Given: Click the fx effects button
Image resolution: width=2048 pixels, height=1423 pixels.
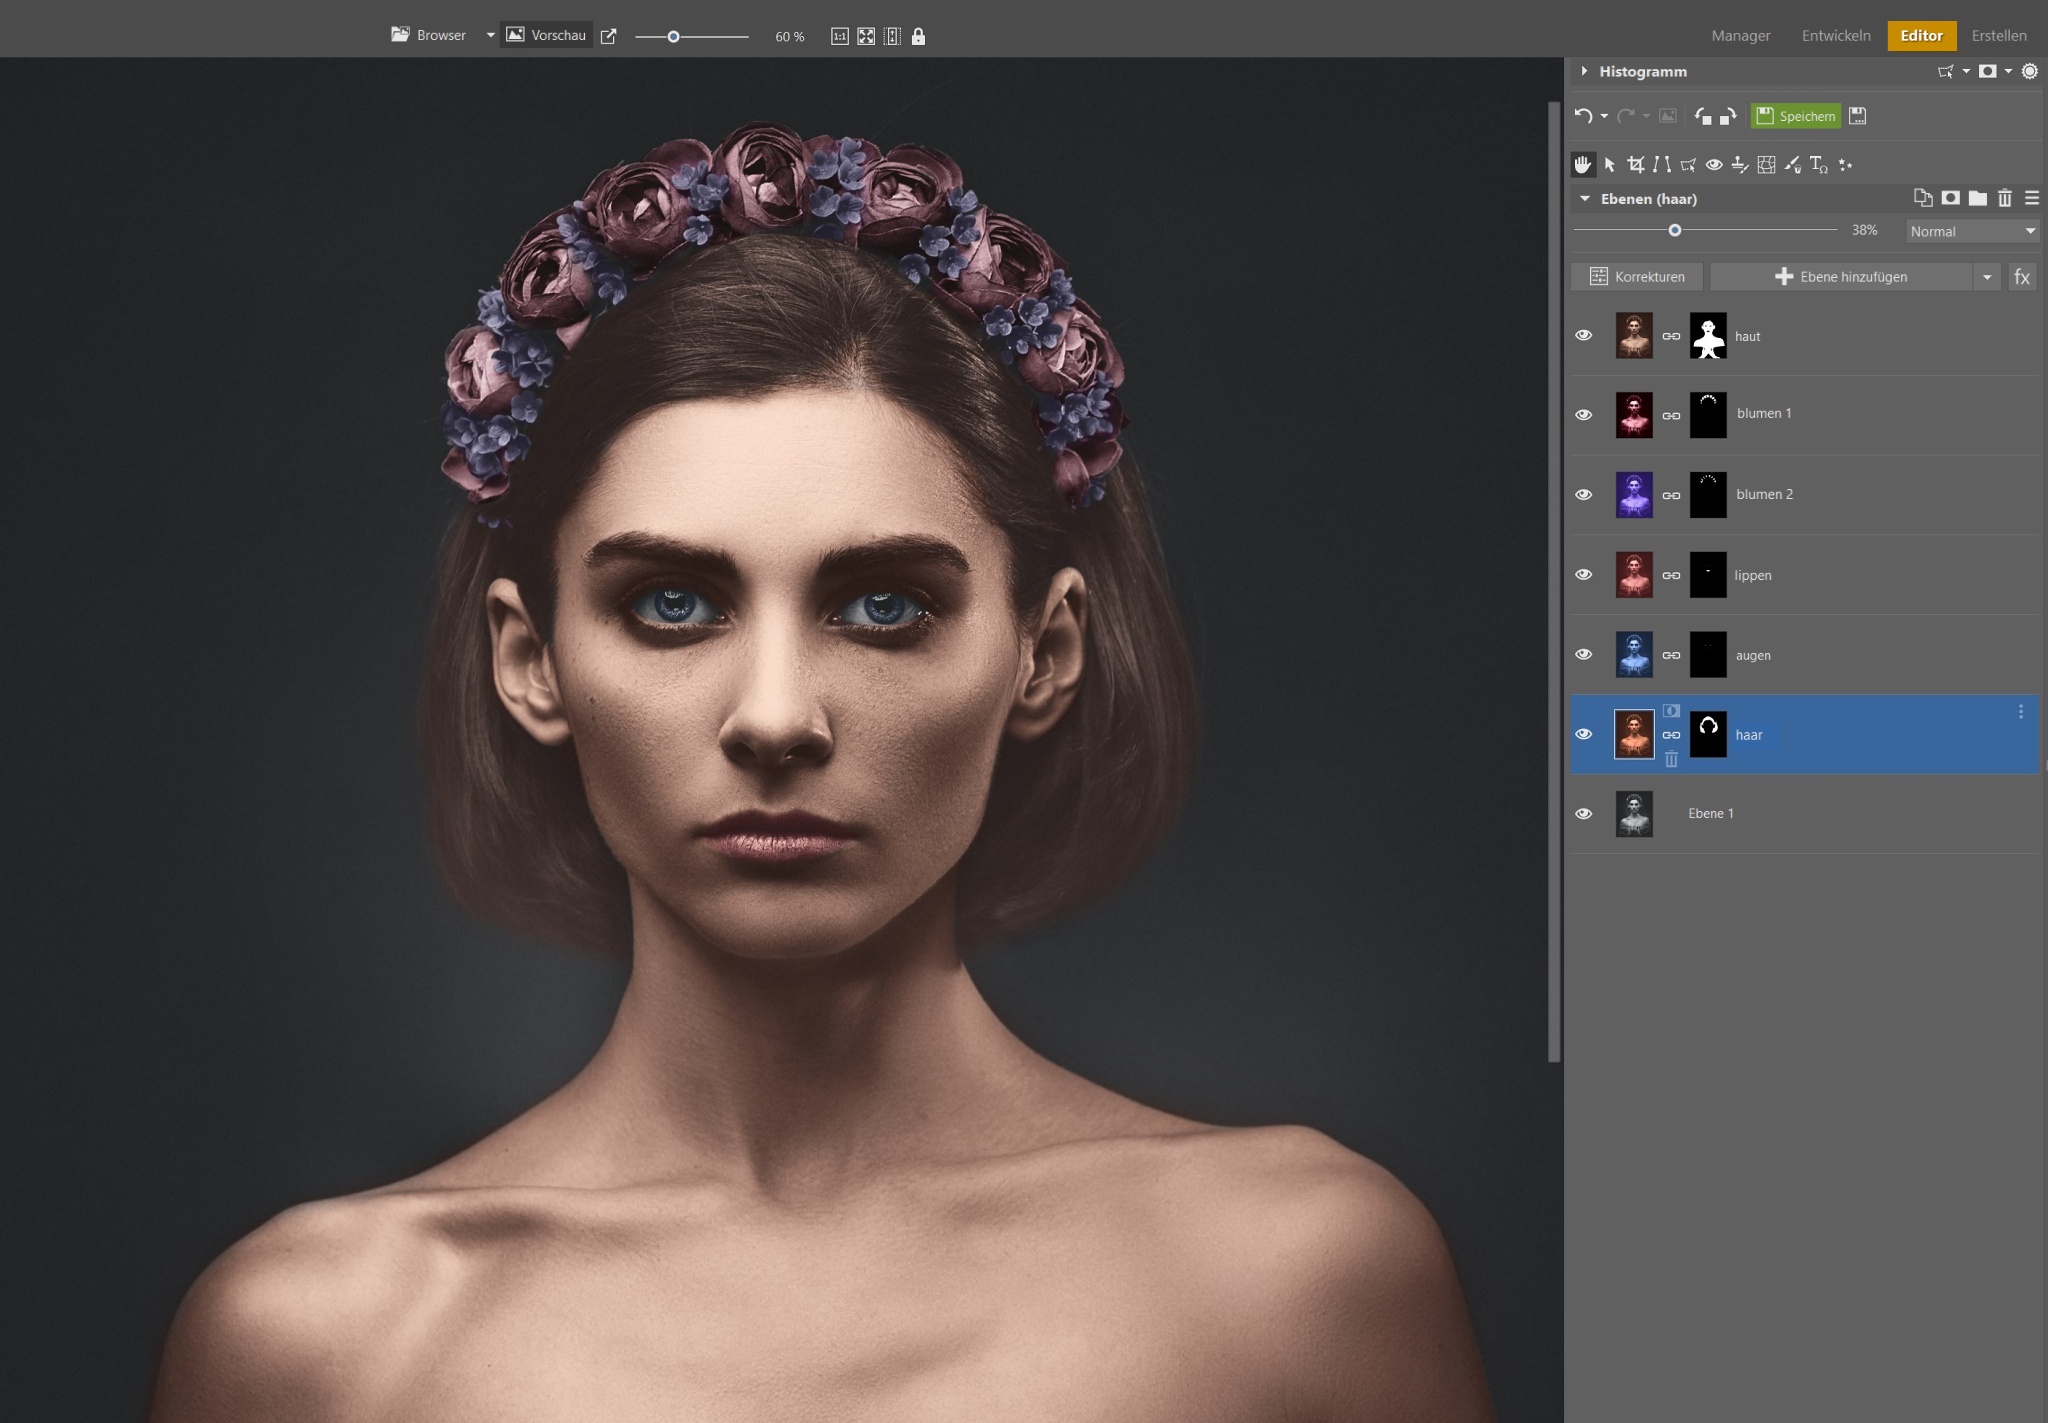Looking at the screenshot, I should pyautogui.click(x=2022, y=277).
